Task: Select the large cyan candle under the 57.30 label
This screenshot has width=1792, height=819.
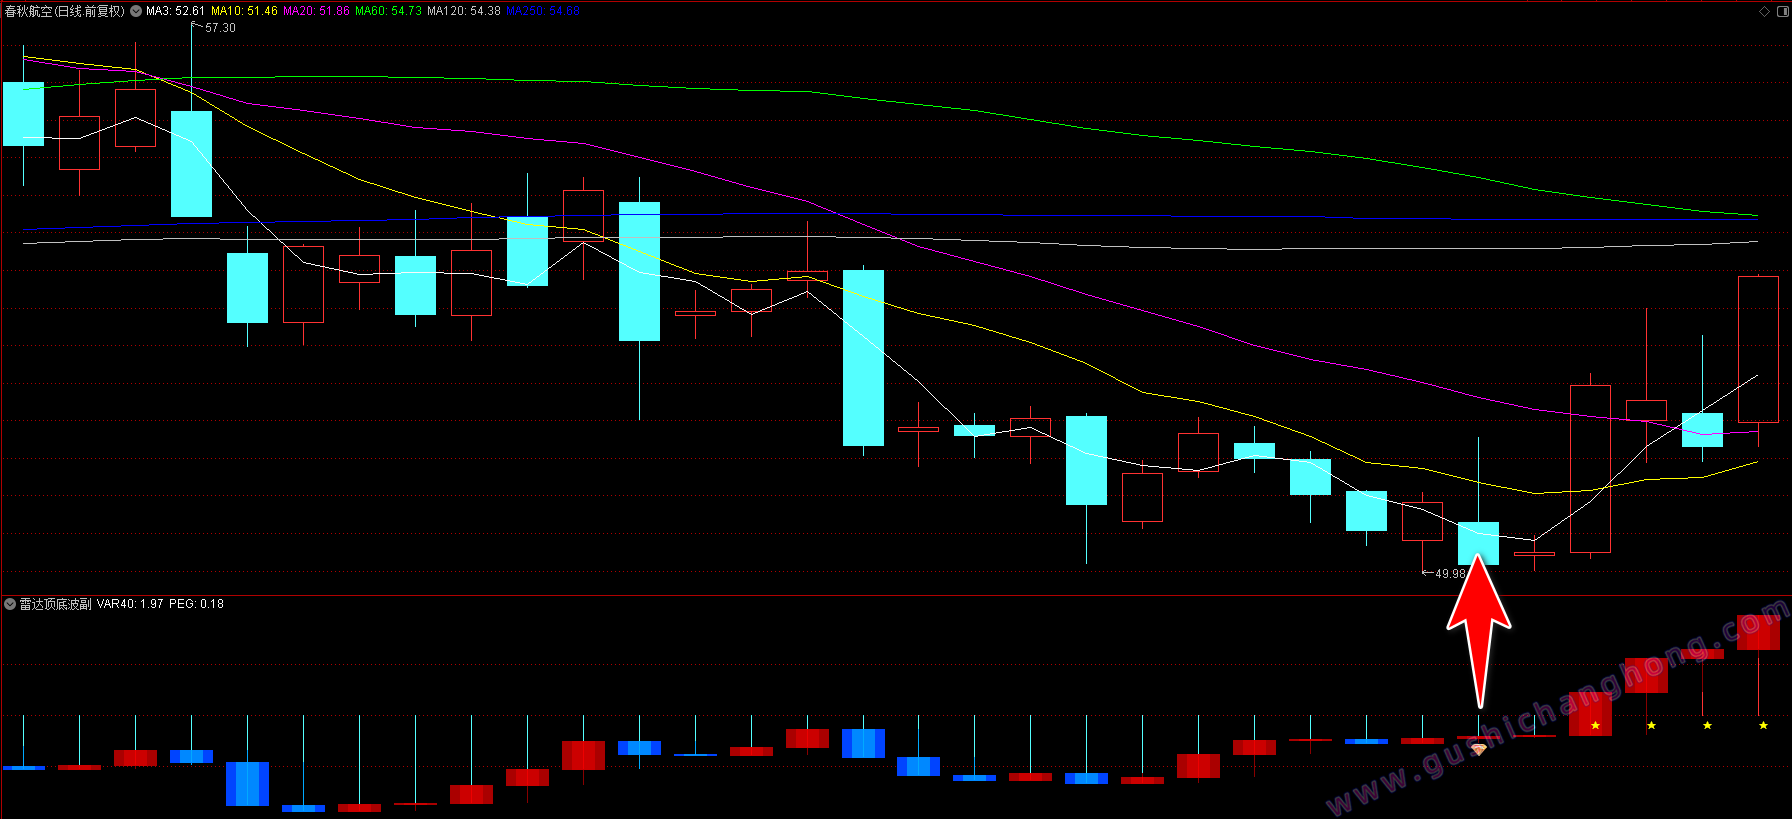Action: pos(191,164)
